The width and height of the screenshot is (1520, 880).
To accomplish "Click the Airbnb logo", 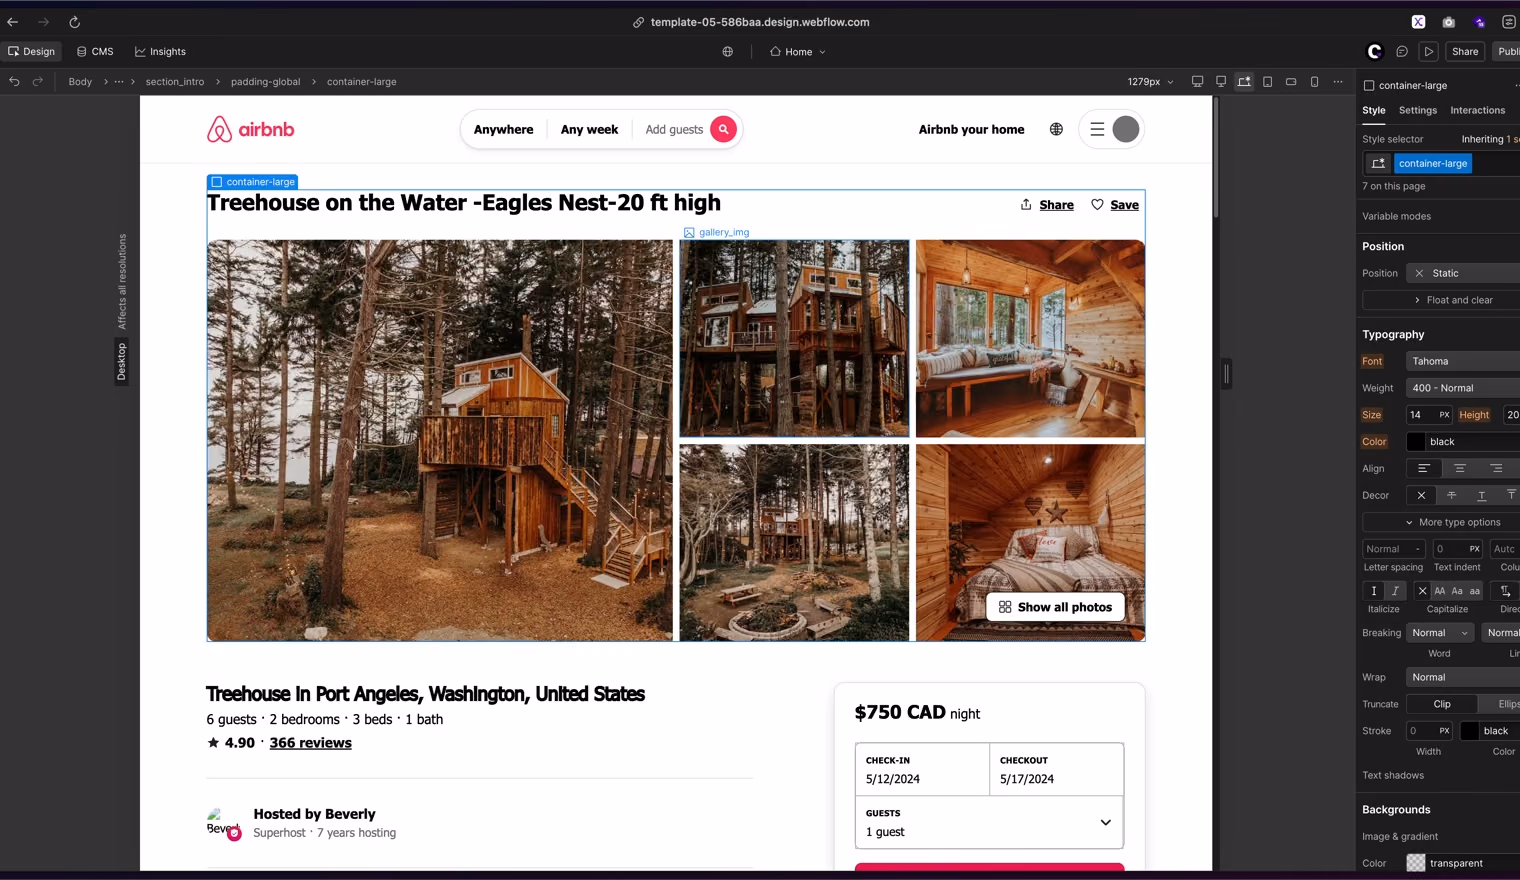I will tap(250, 129).
